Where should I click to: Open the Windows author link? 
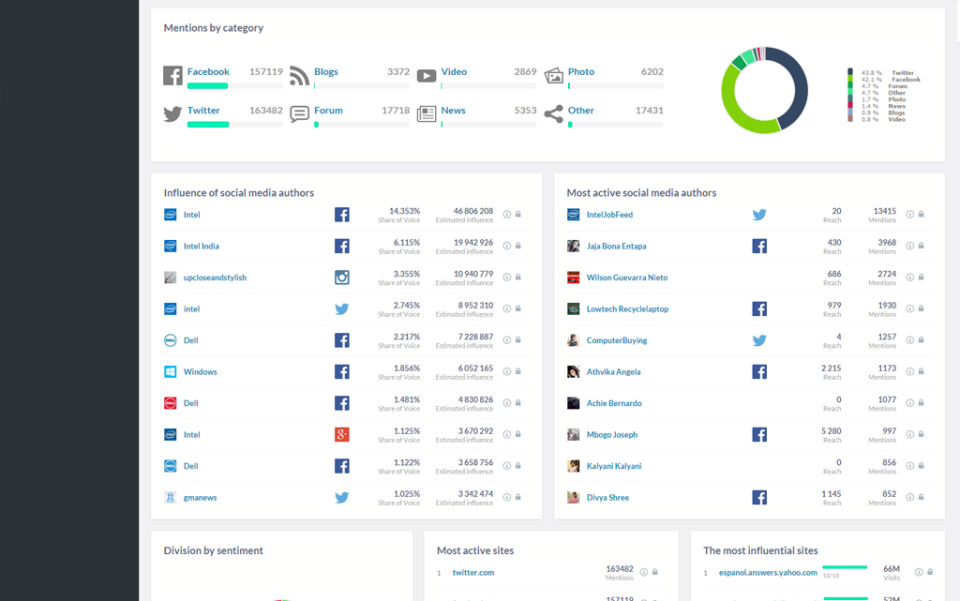[200, 371]
